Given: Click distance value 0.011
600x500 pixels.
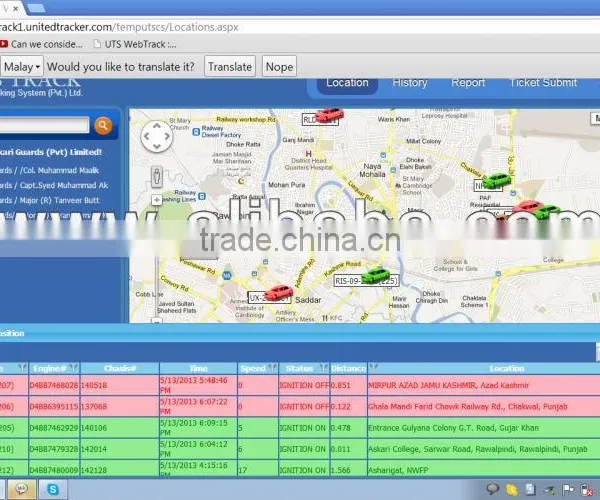Looking at the screenshot, I should [341, 449].
